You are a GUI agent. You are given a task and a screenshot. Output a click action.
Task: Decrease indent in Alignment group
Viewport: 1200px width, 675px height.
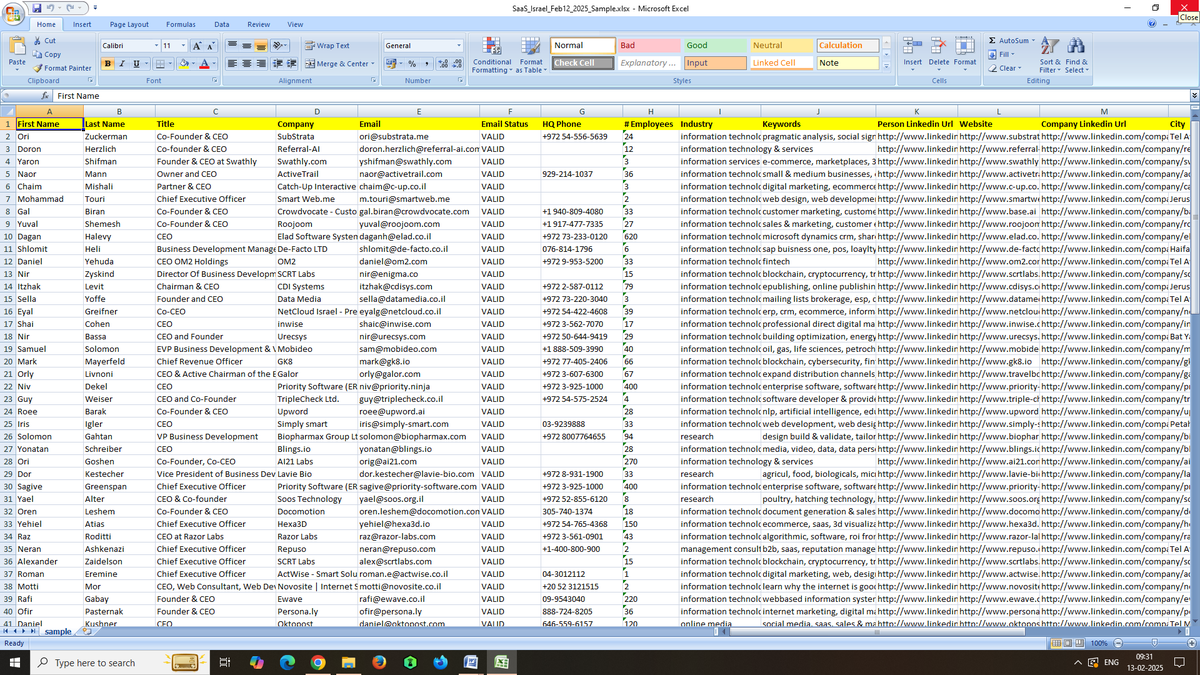(x=279, y=64)
